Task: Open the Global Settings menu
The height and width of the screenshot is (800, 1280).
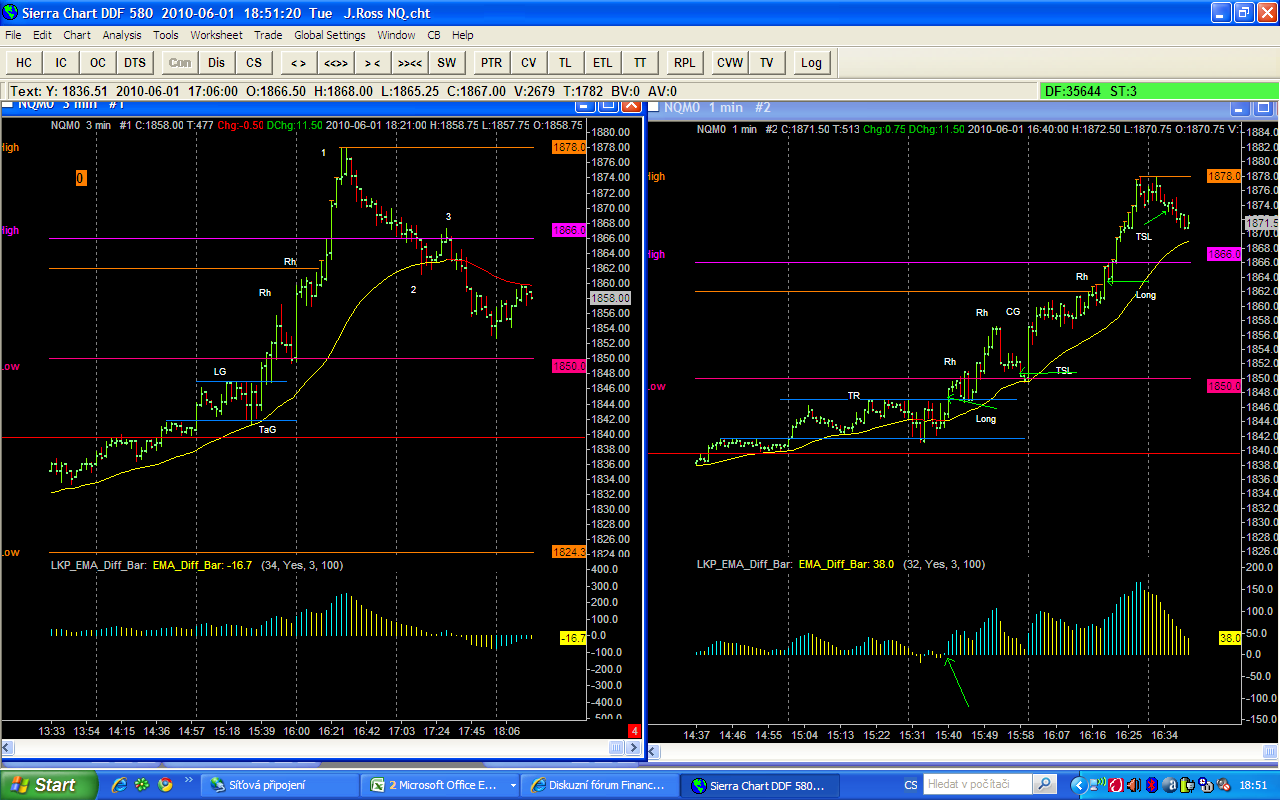Action: 329,35
